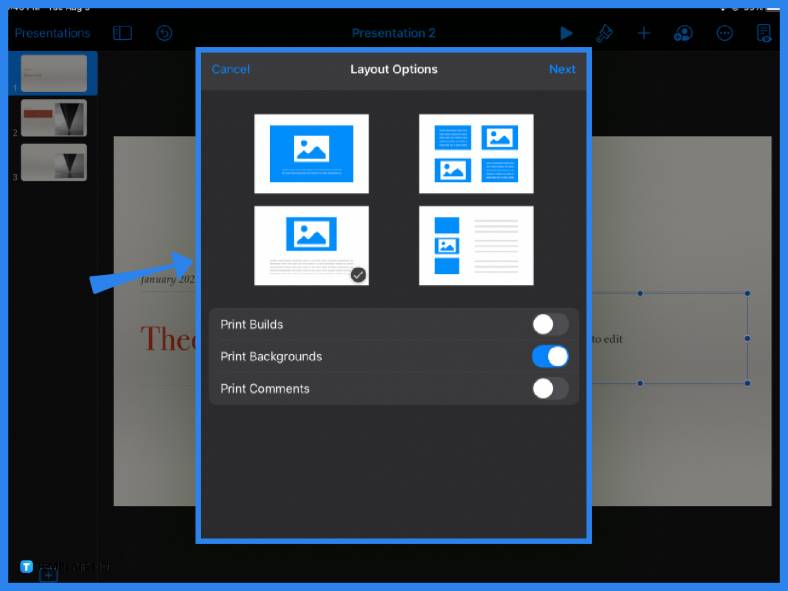The image size is (788, 591).
Task: Tap the Play presentation icon
Action: pos(566,33)
